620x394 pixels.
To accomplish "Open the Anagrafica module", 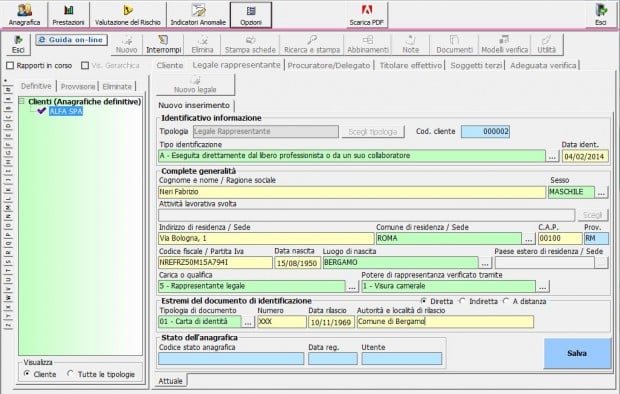I will (x=25, y=15).
